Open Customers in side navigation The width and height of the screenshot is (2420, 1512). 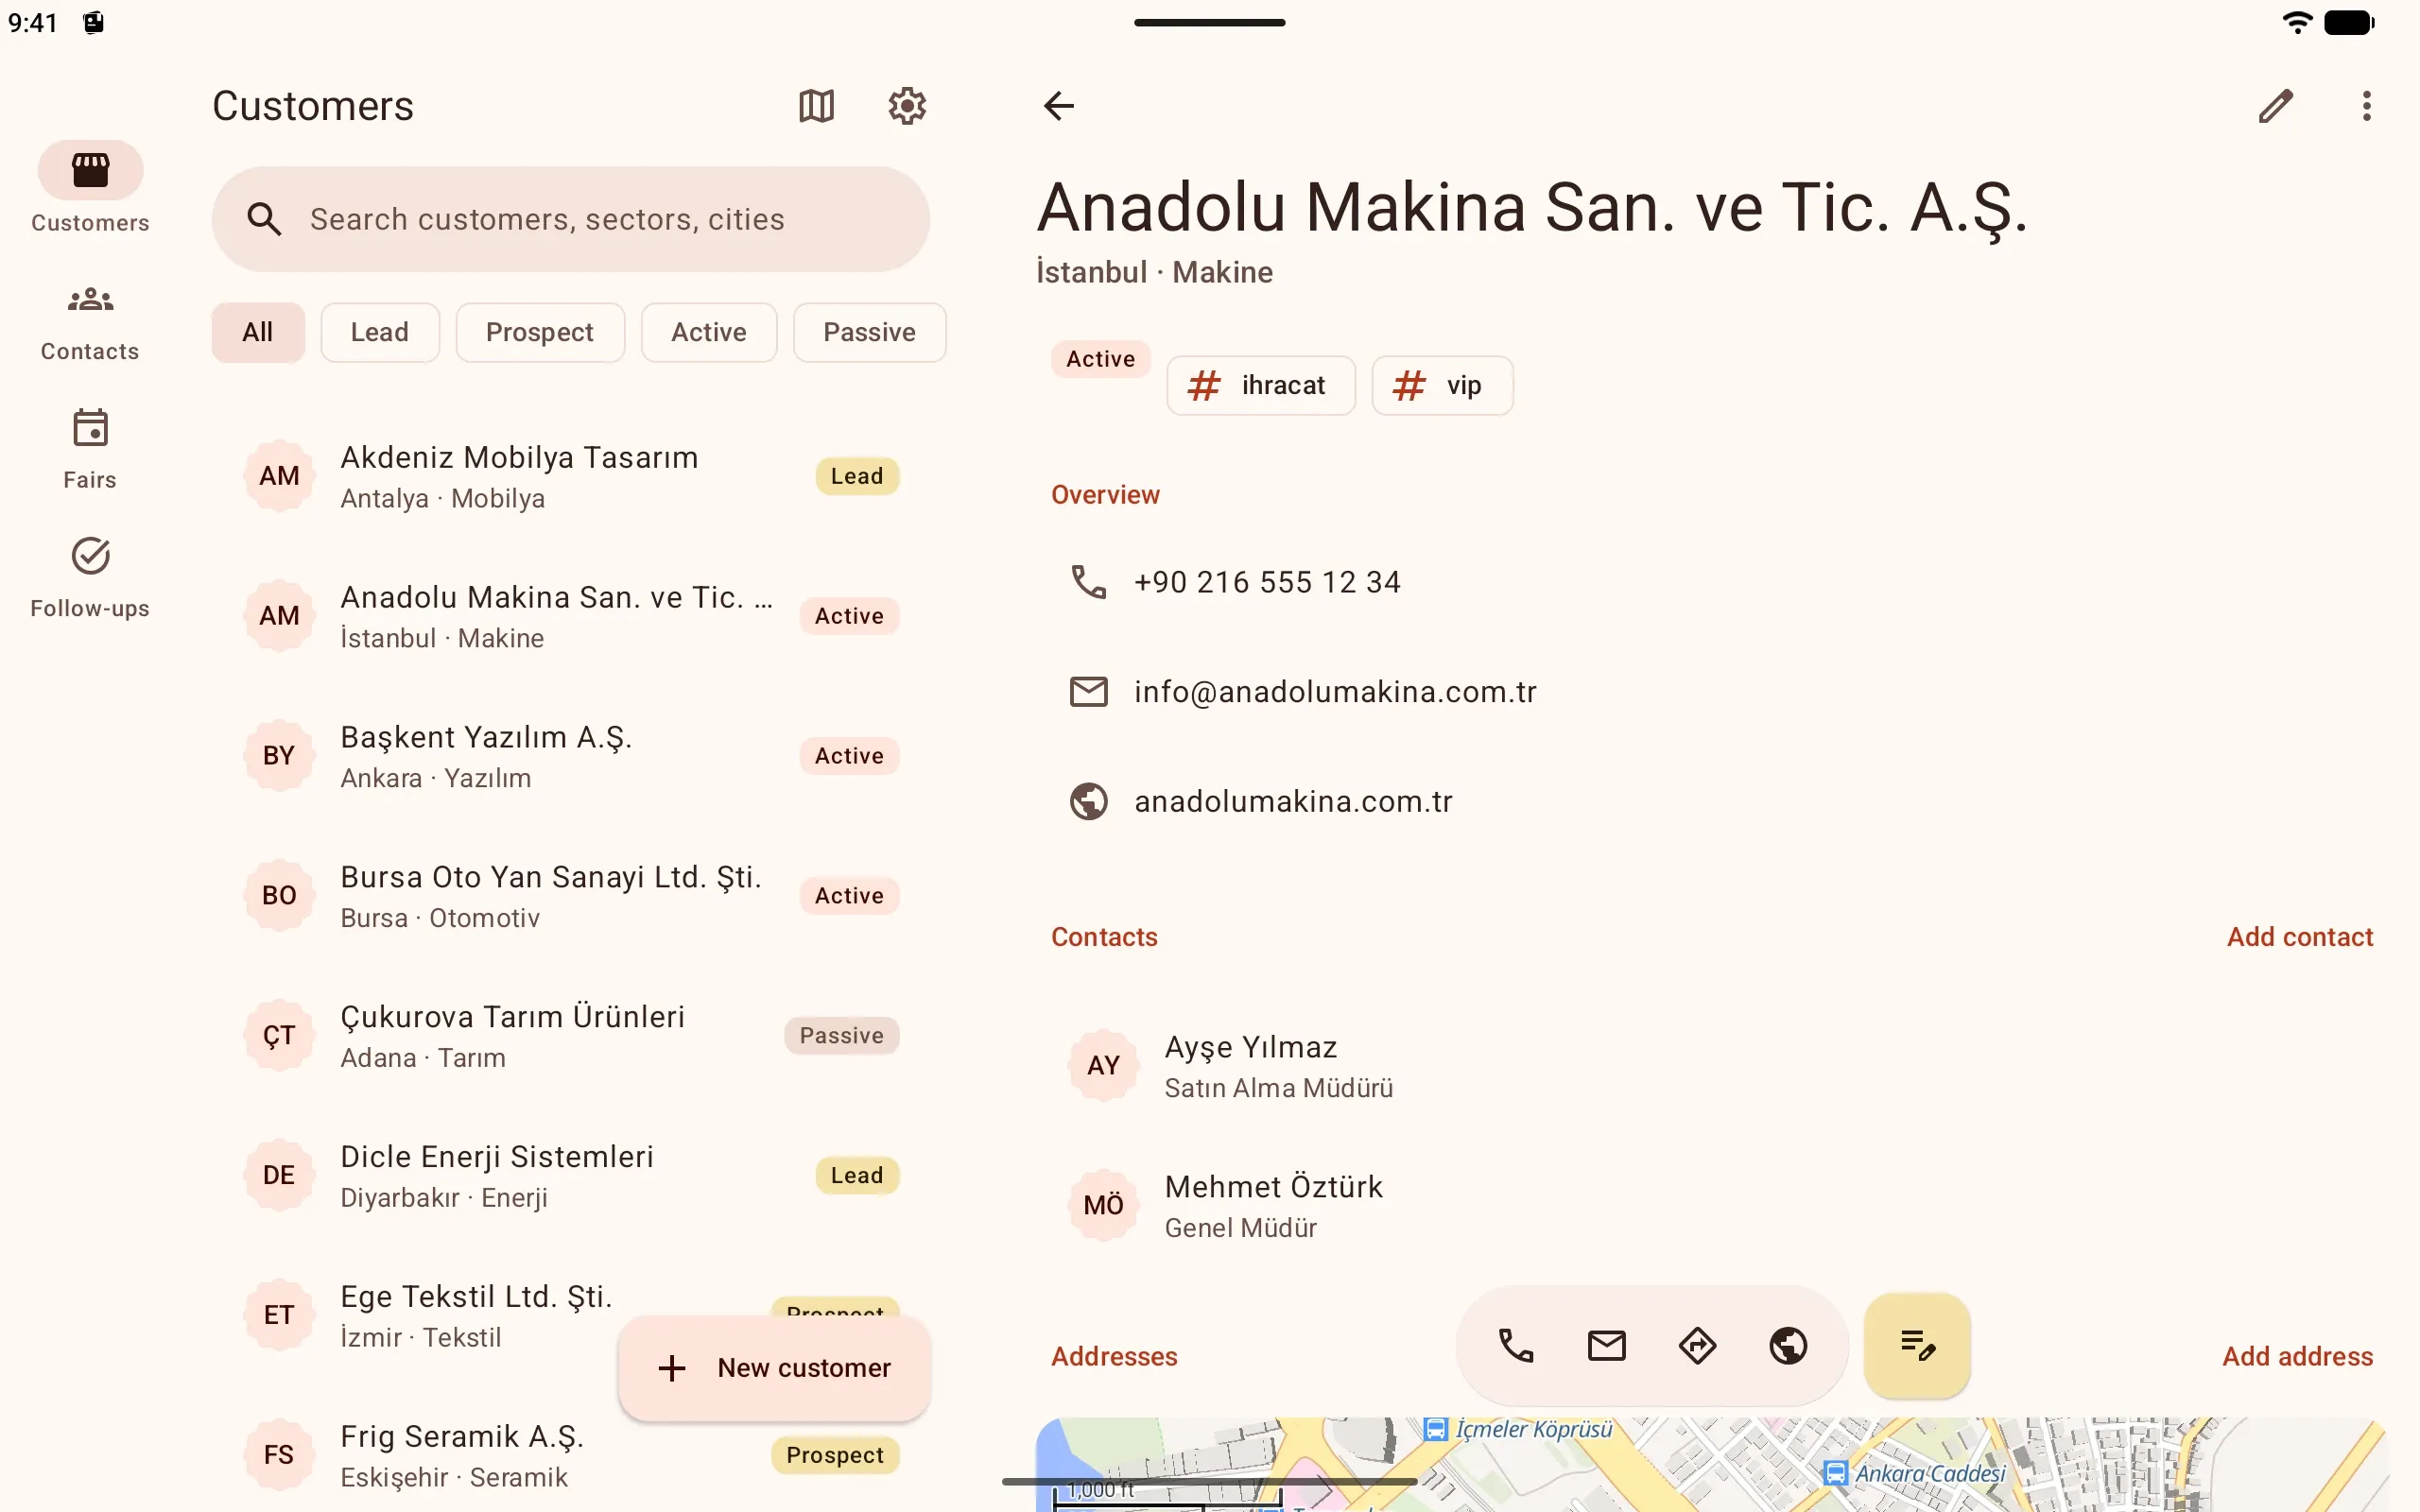(90, 188)
